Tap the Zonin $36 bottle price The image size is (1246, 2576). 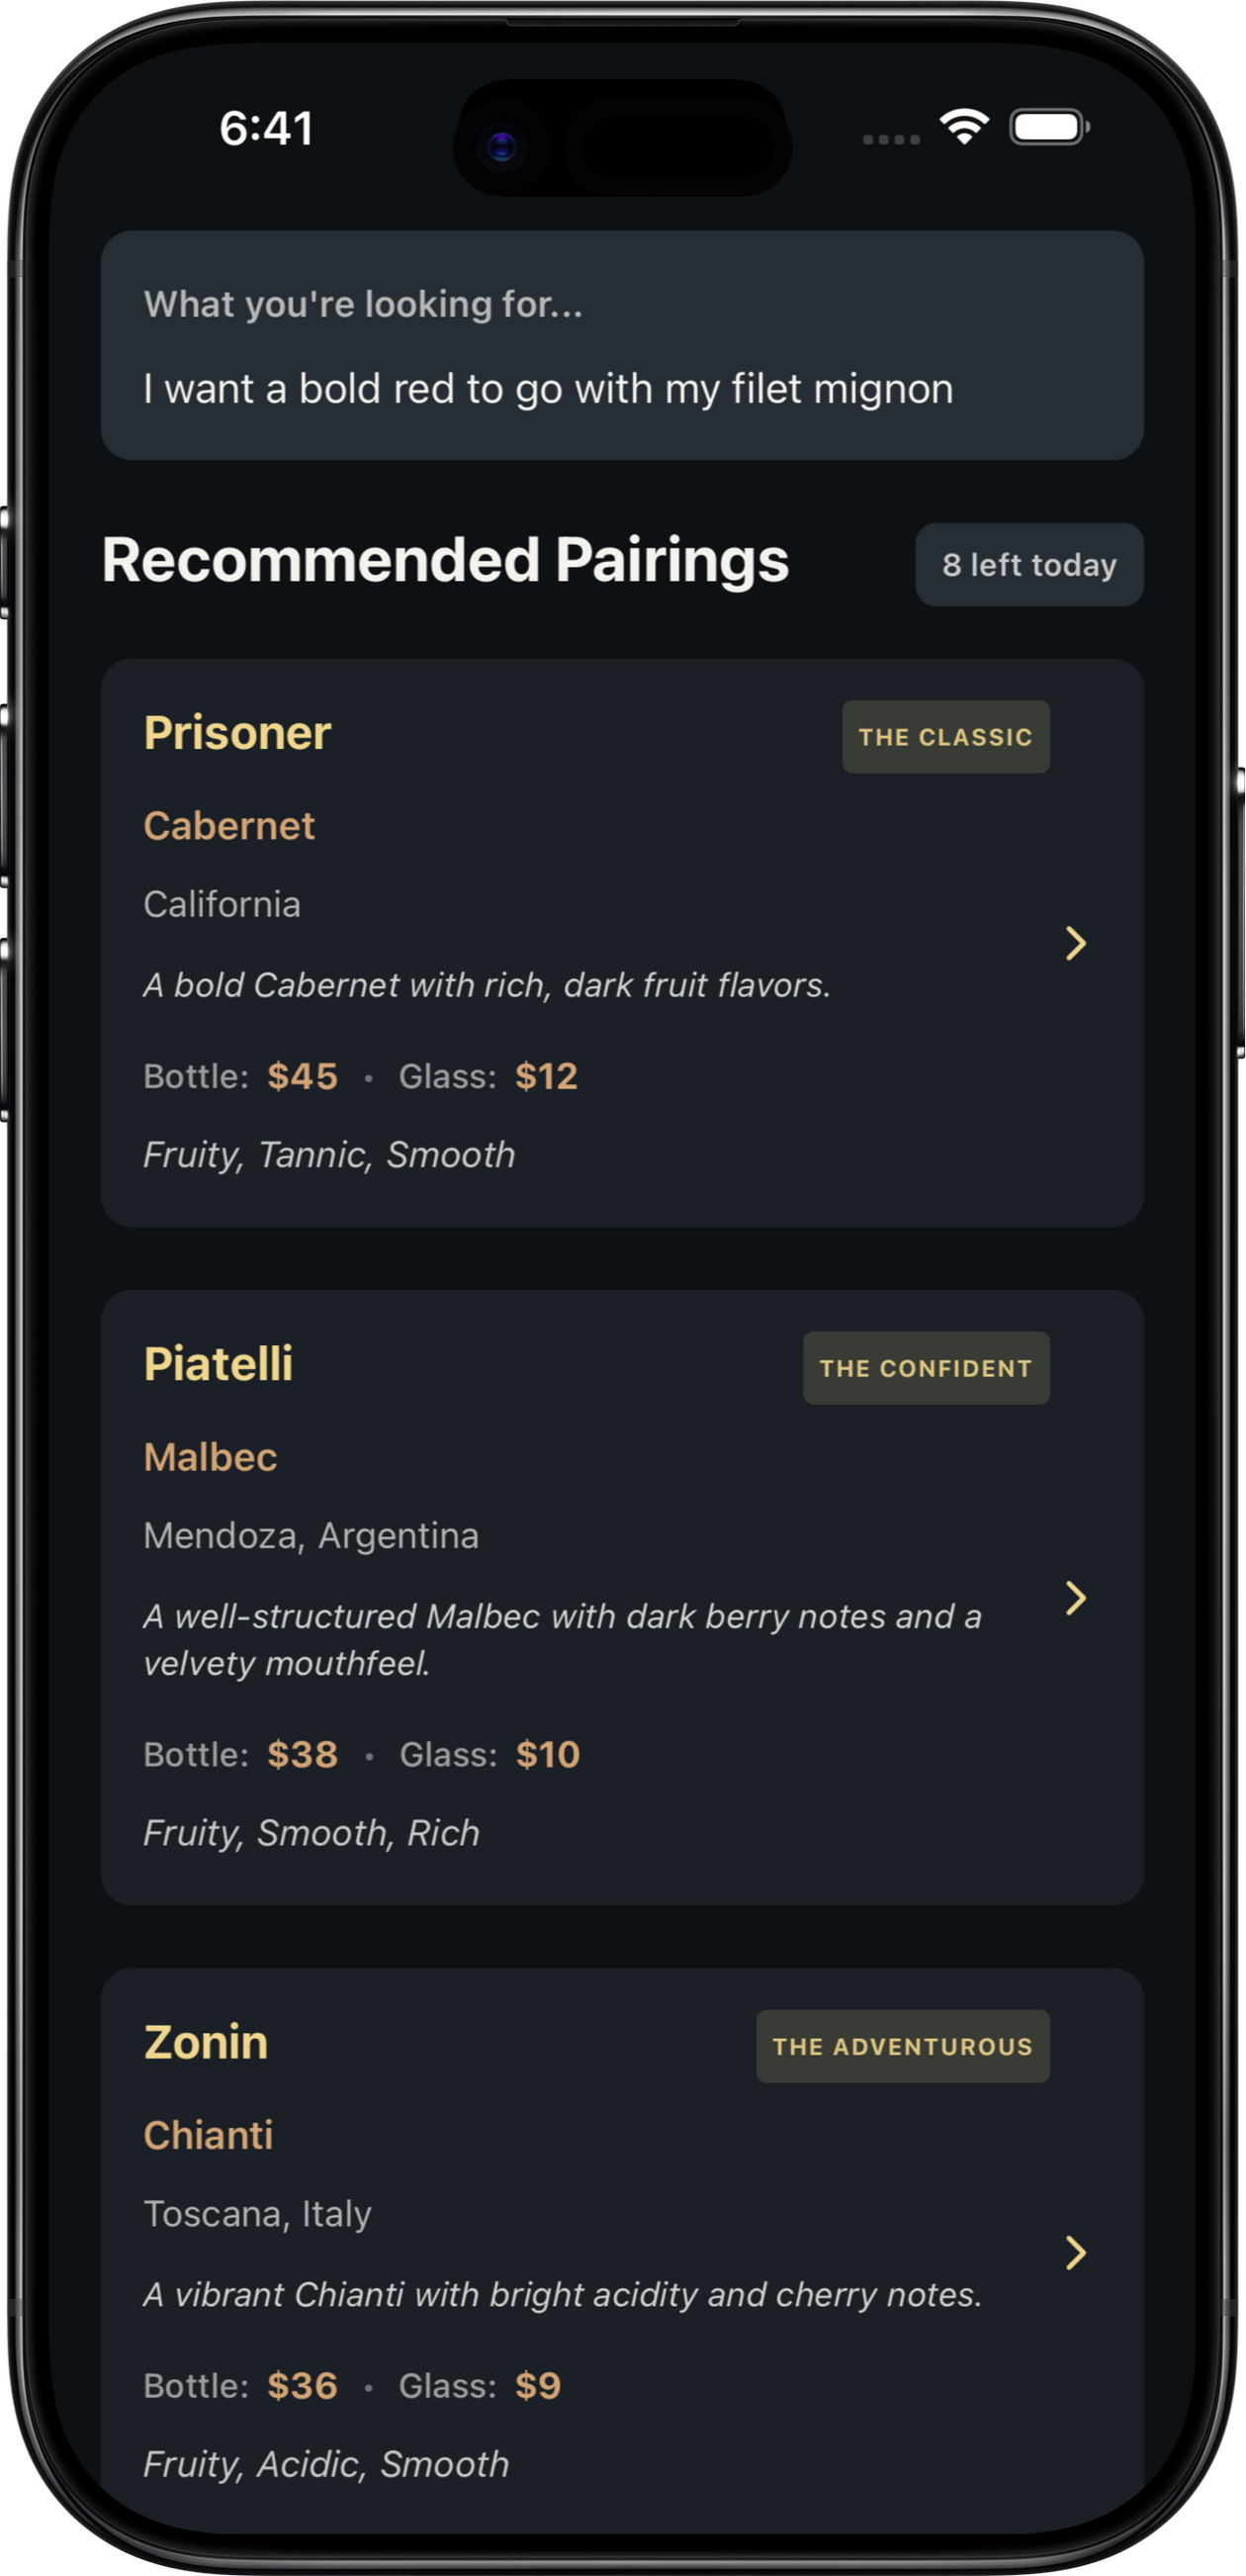coord(302,2385)
